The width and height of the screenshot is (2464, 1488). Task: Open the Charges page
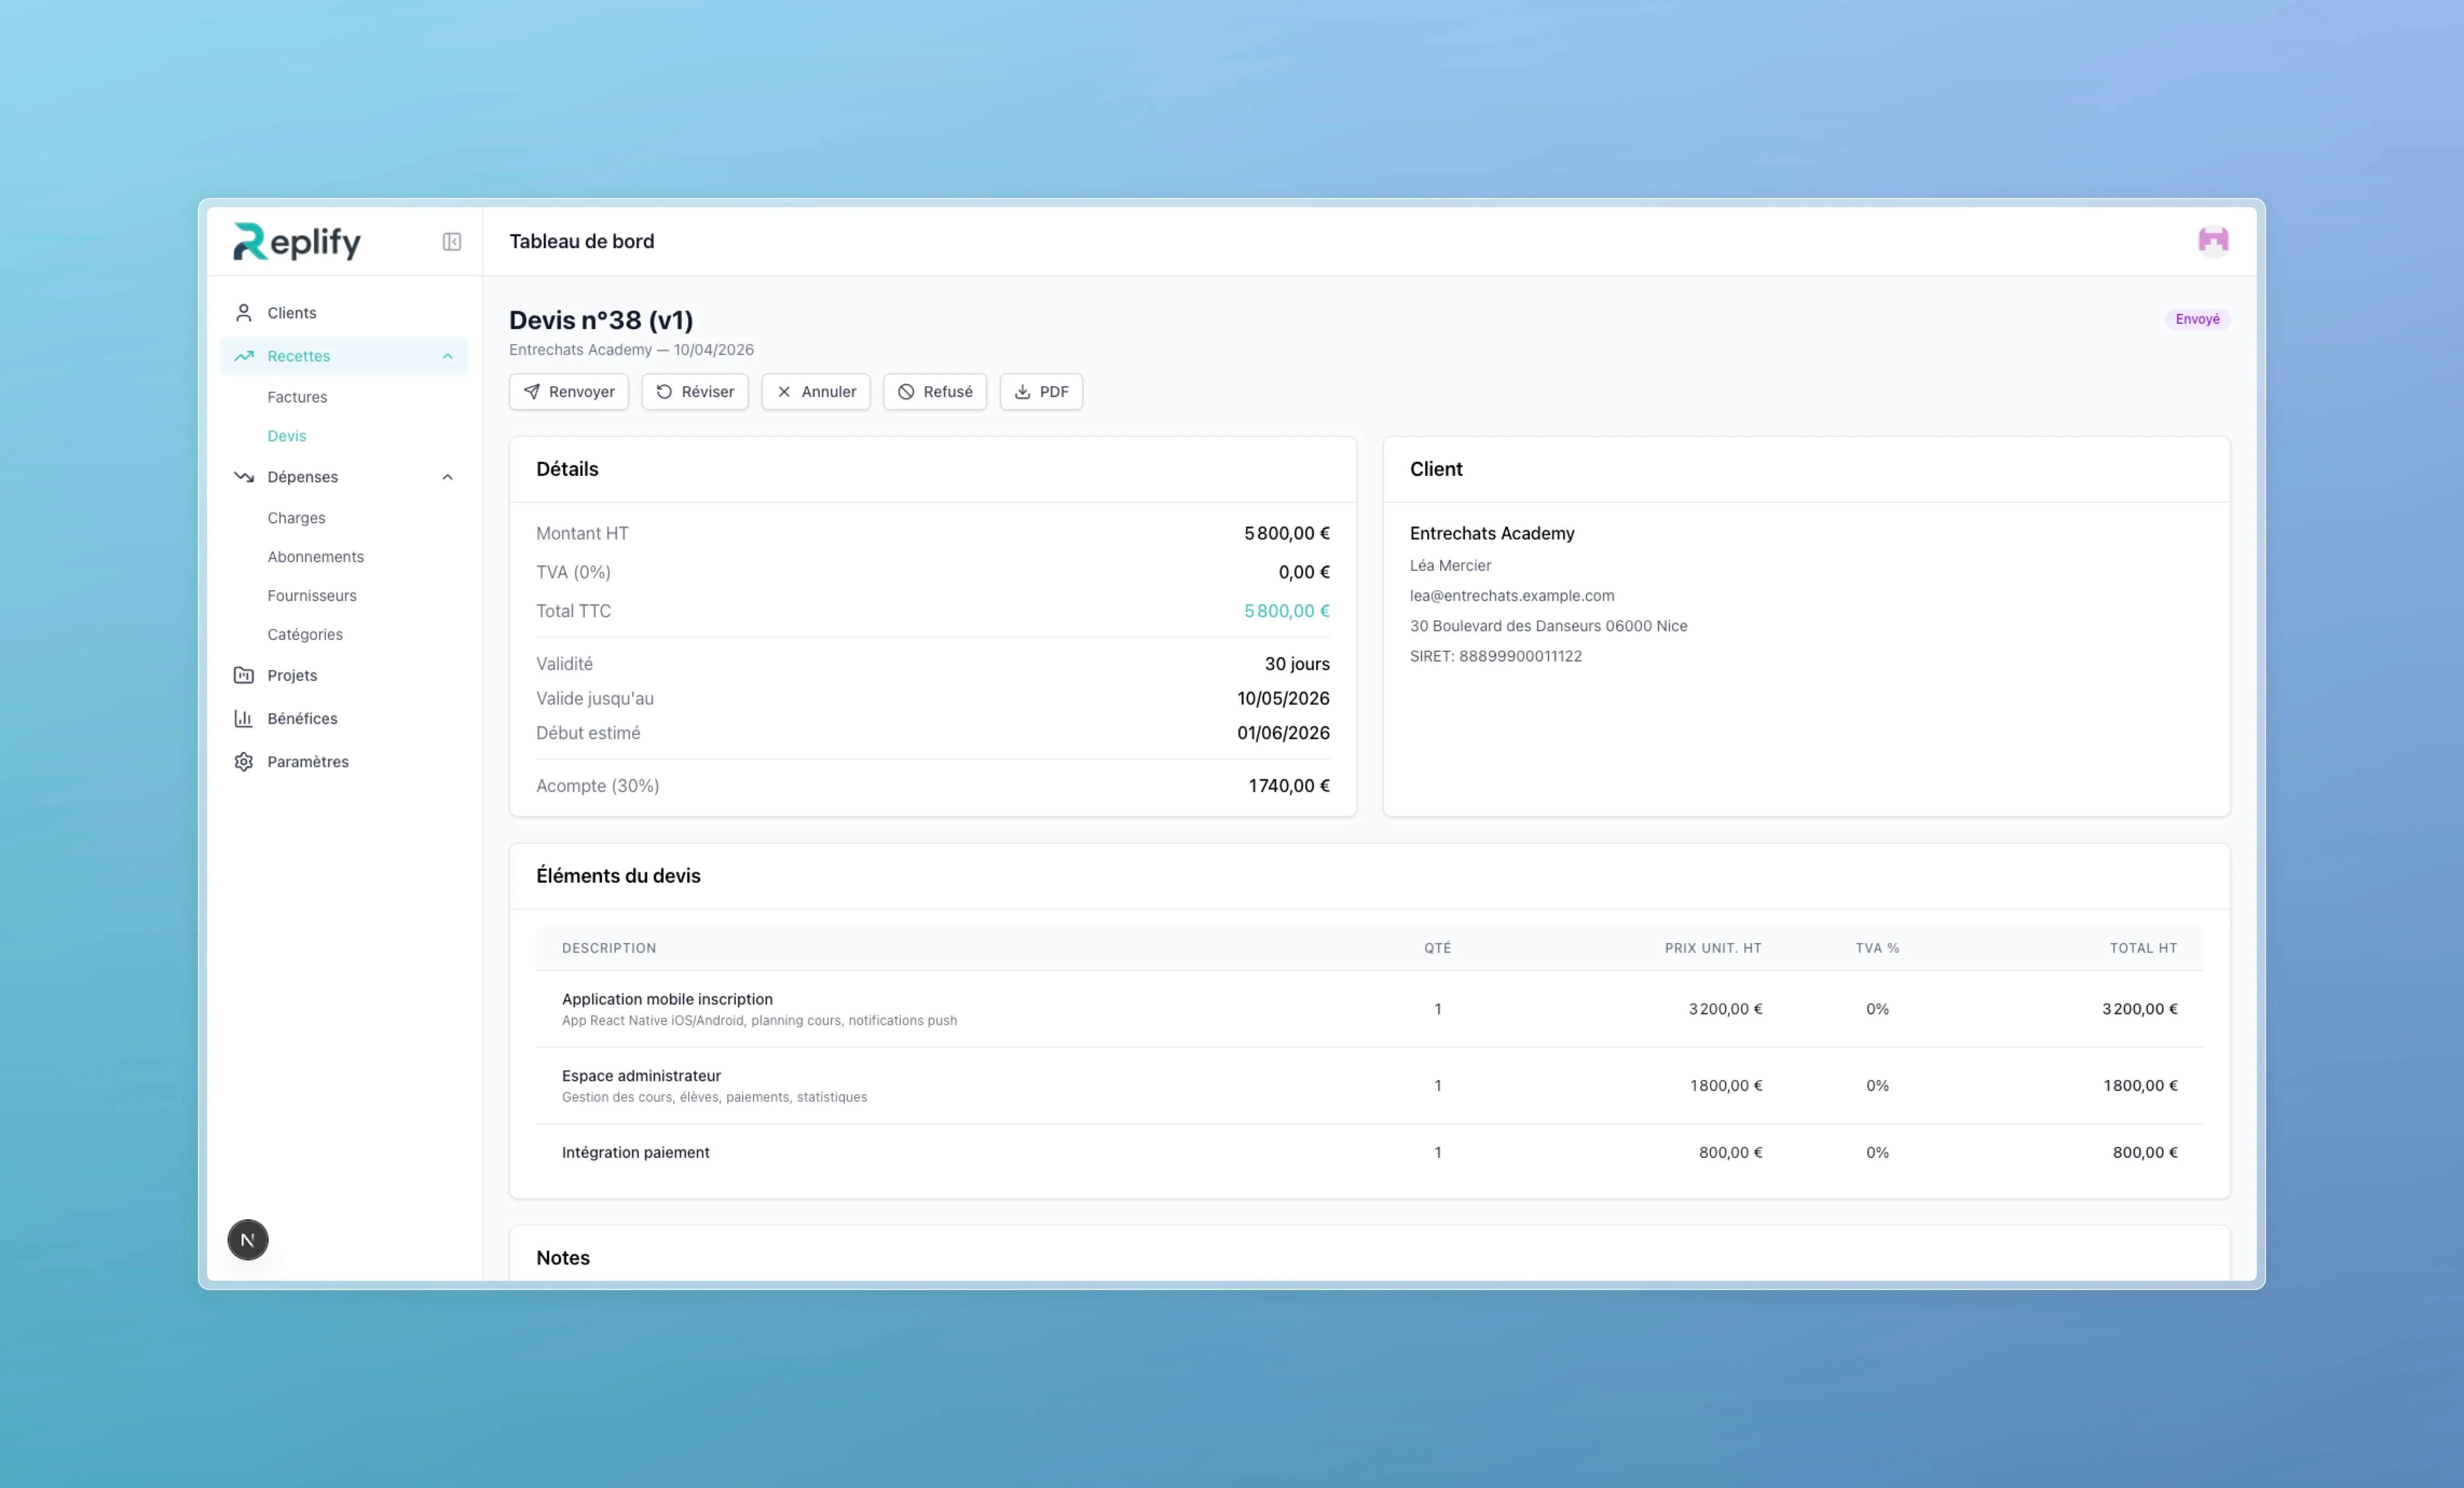(x=295, y=517)
